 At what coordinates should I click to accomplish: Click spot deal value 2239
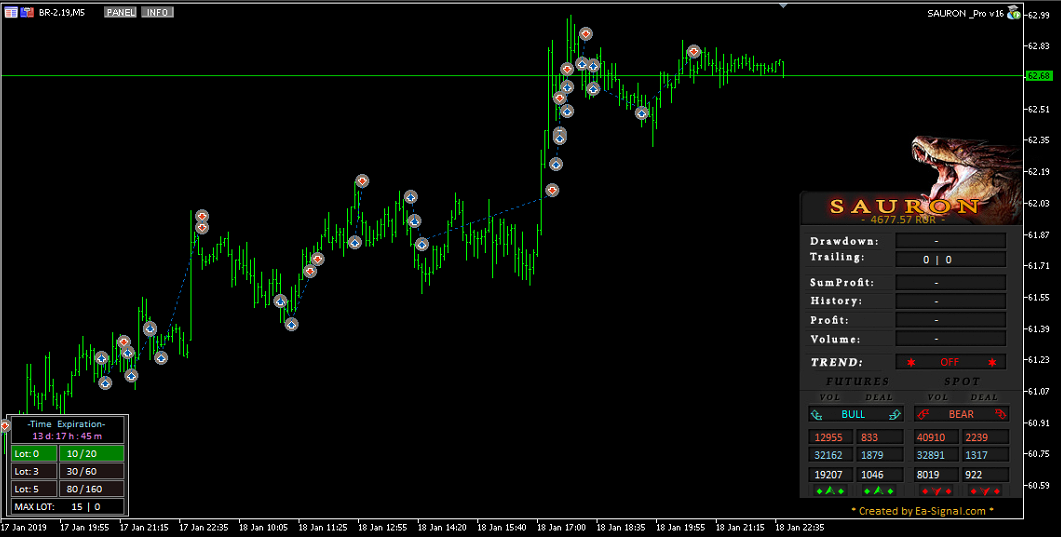tap(985, 438)
